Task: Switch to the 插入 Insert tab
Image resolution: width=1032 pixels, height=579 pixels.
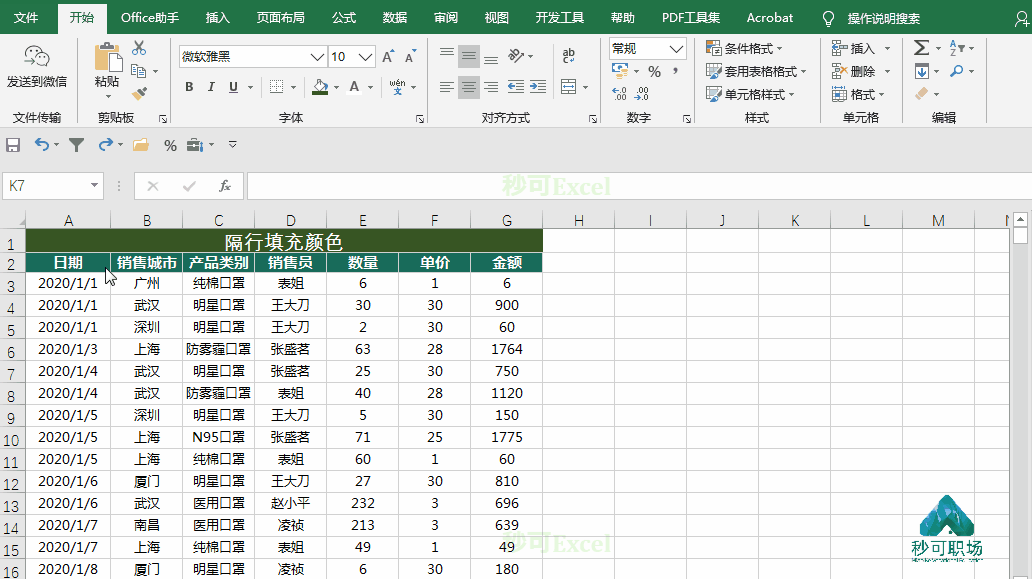Action: click(217, 18)
